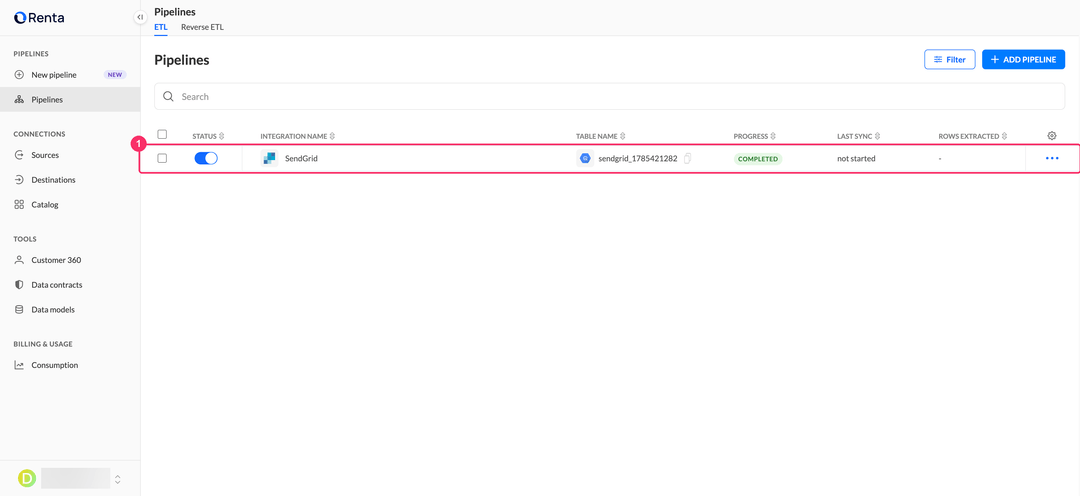1080x496 pixels.
Task: Collapse the sidebar with the arrow button
Action: point(140,17)
